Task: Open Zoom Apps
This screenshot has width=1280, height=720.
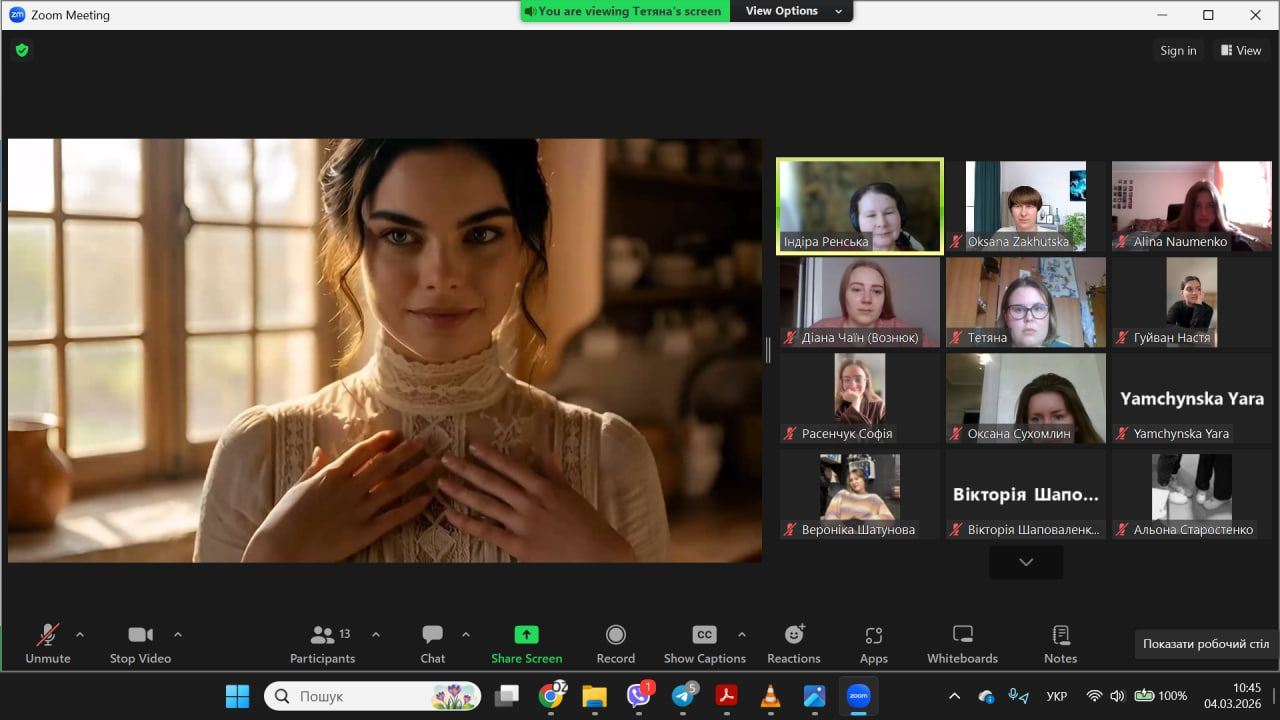Action: [x=873, y=644]
